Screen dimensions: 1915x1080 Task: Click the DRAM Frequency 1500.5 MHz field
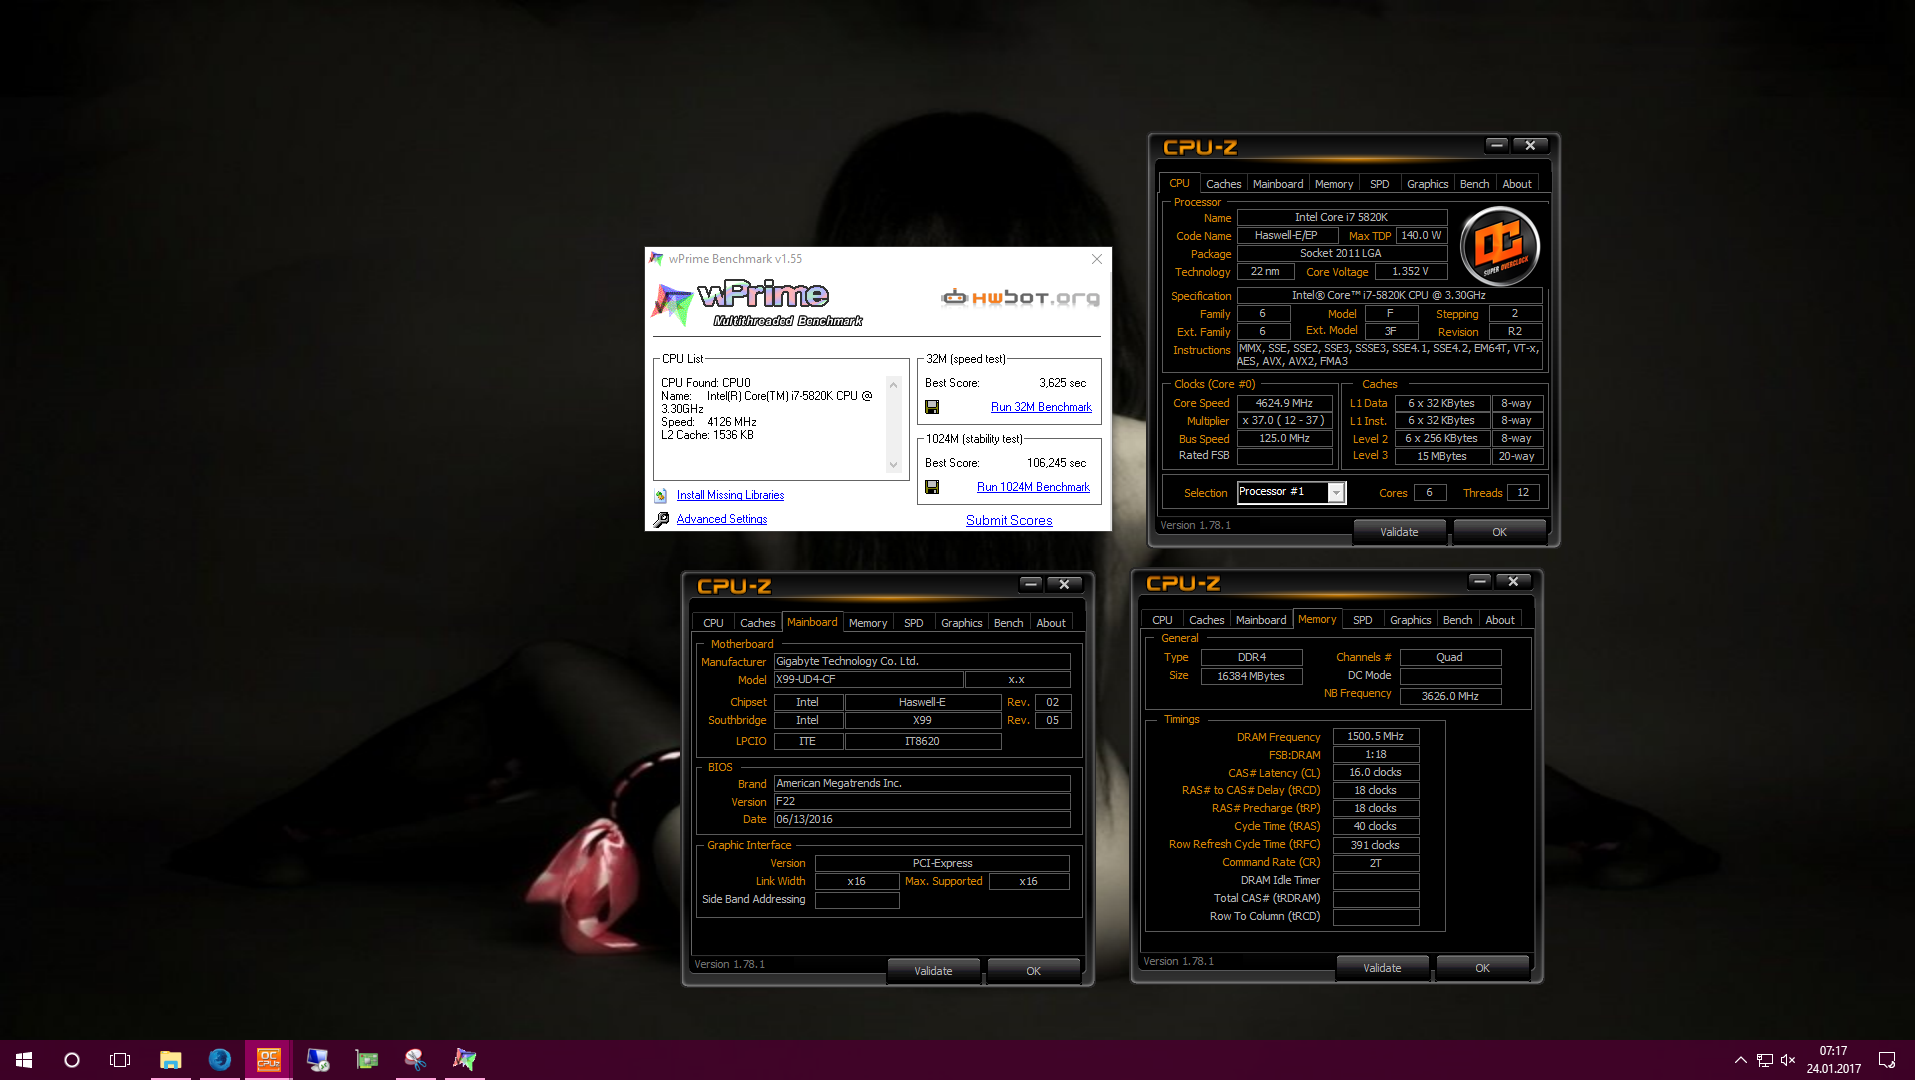pyautogui.click(x=1375, y=736)
